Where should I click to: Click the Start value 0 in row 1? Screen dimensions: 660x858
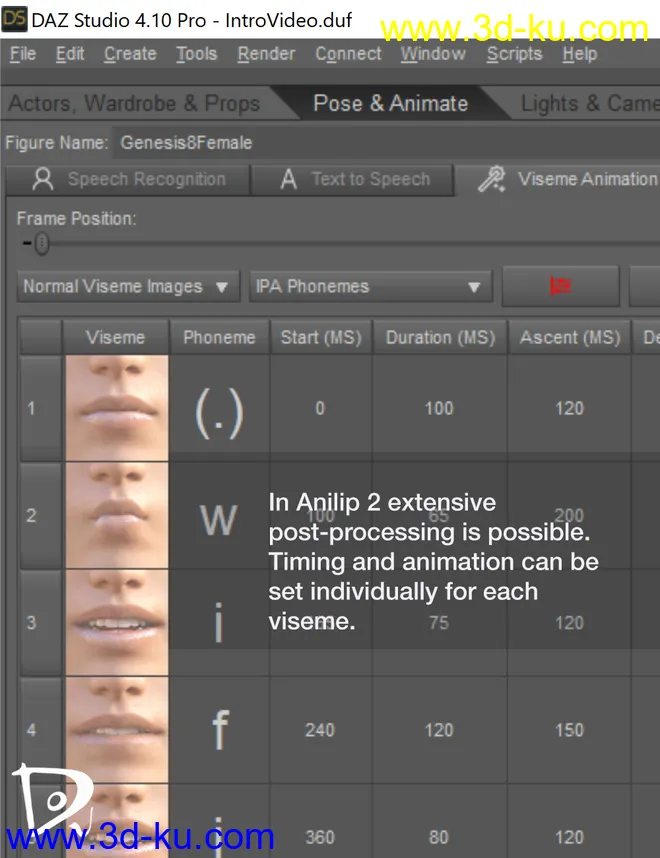[x=320, y=408]
